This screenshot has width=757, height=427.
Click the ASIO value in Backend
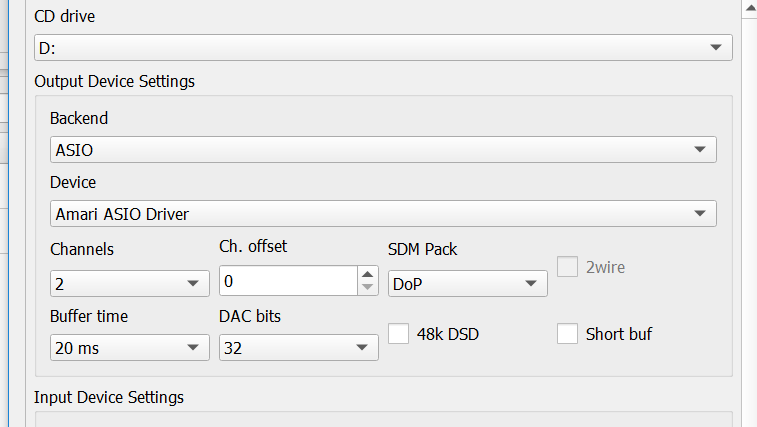click(x=75, y=150)
